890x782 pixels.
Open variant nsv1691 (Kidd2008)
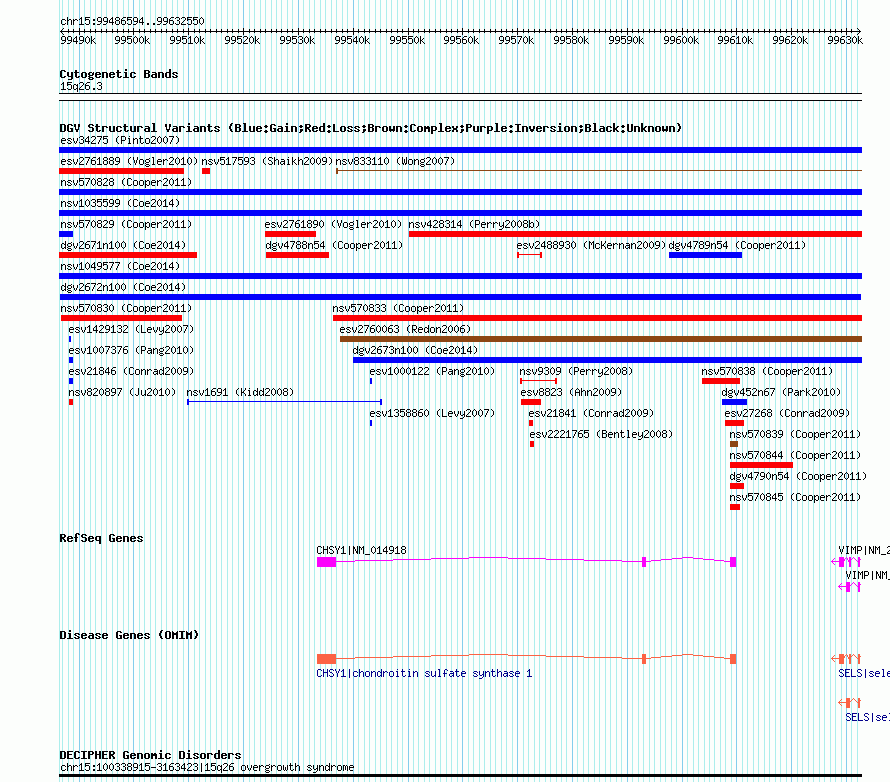click(240, 392)
